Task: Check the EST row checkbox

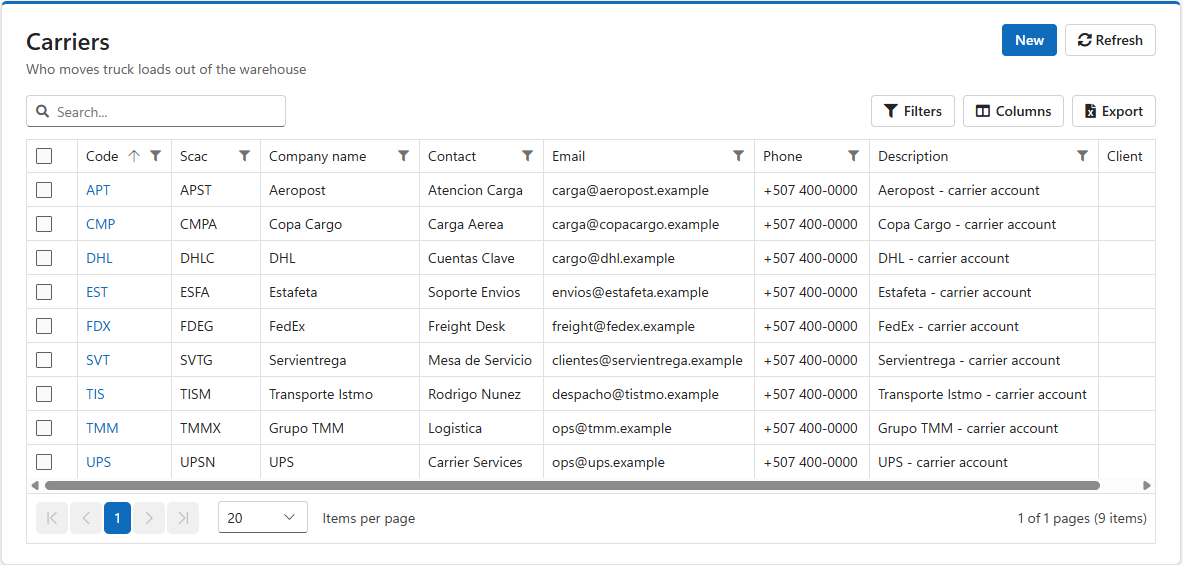Action: [x=44, y=292]
